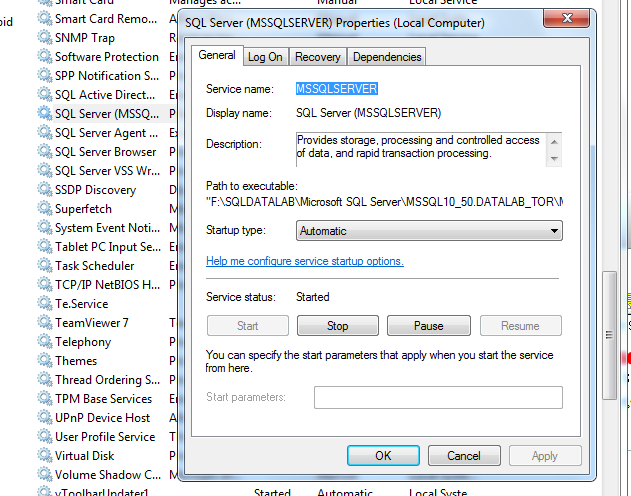
Task: Stop the SQL Server service
Action: point(338,325)
